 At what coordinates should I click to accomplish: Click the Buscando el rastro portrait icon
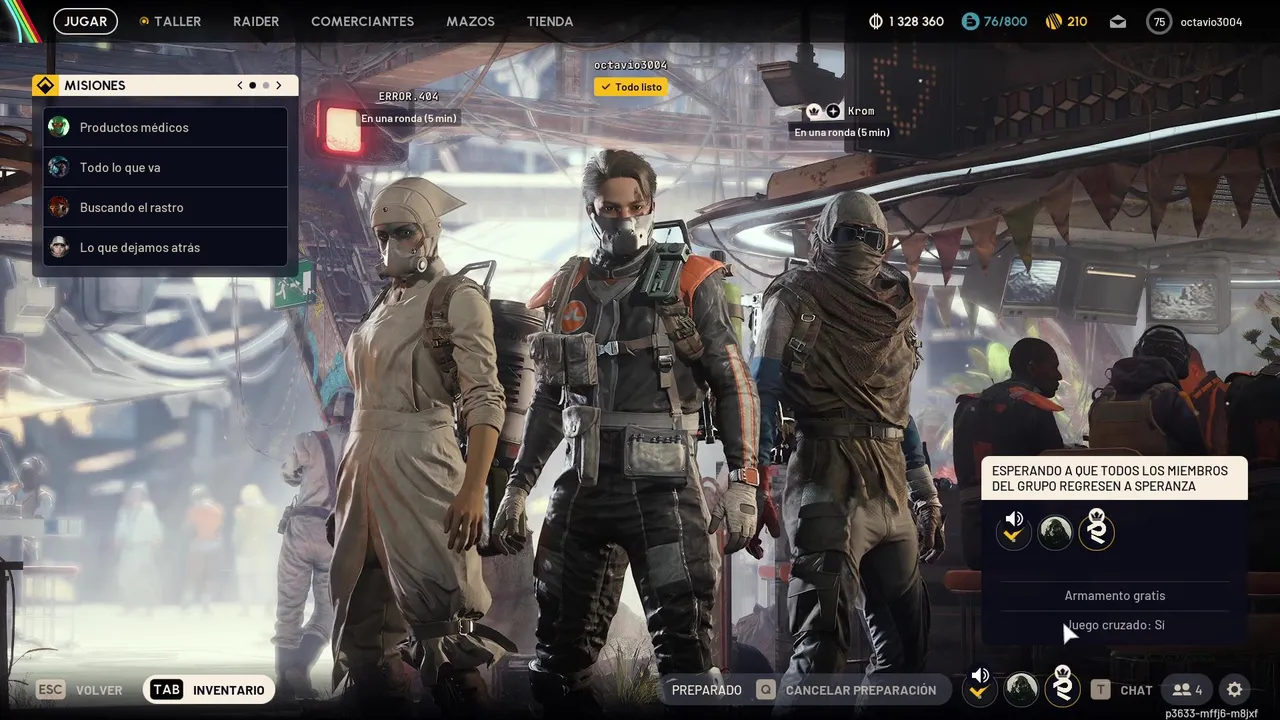point(59,207)
